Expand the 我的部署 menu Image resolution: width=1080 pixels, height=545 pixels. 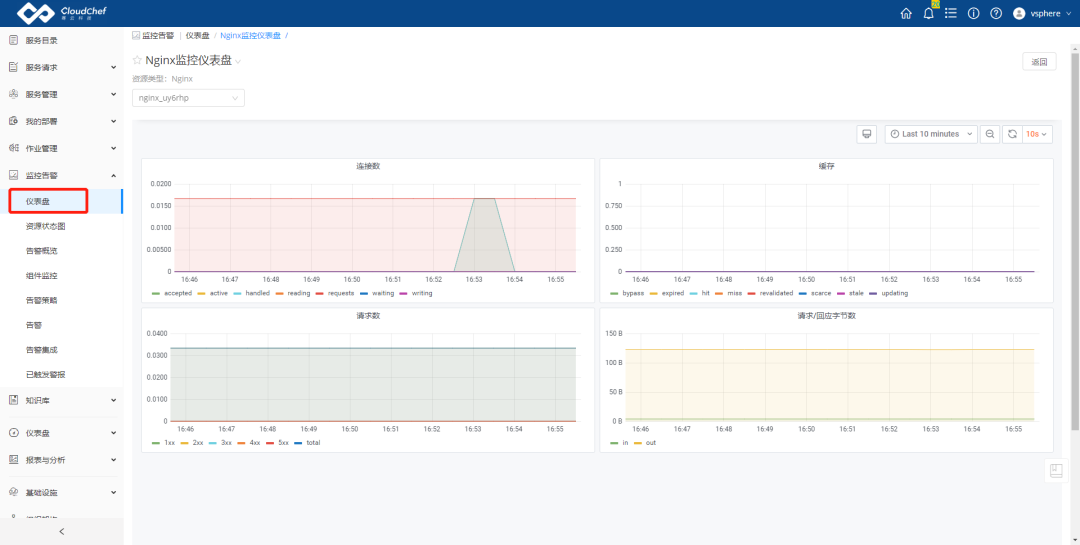coord(114,121)
